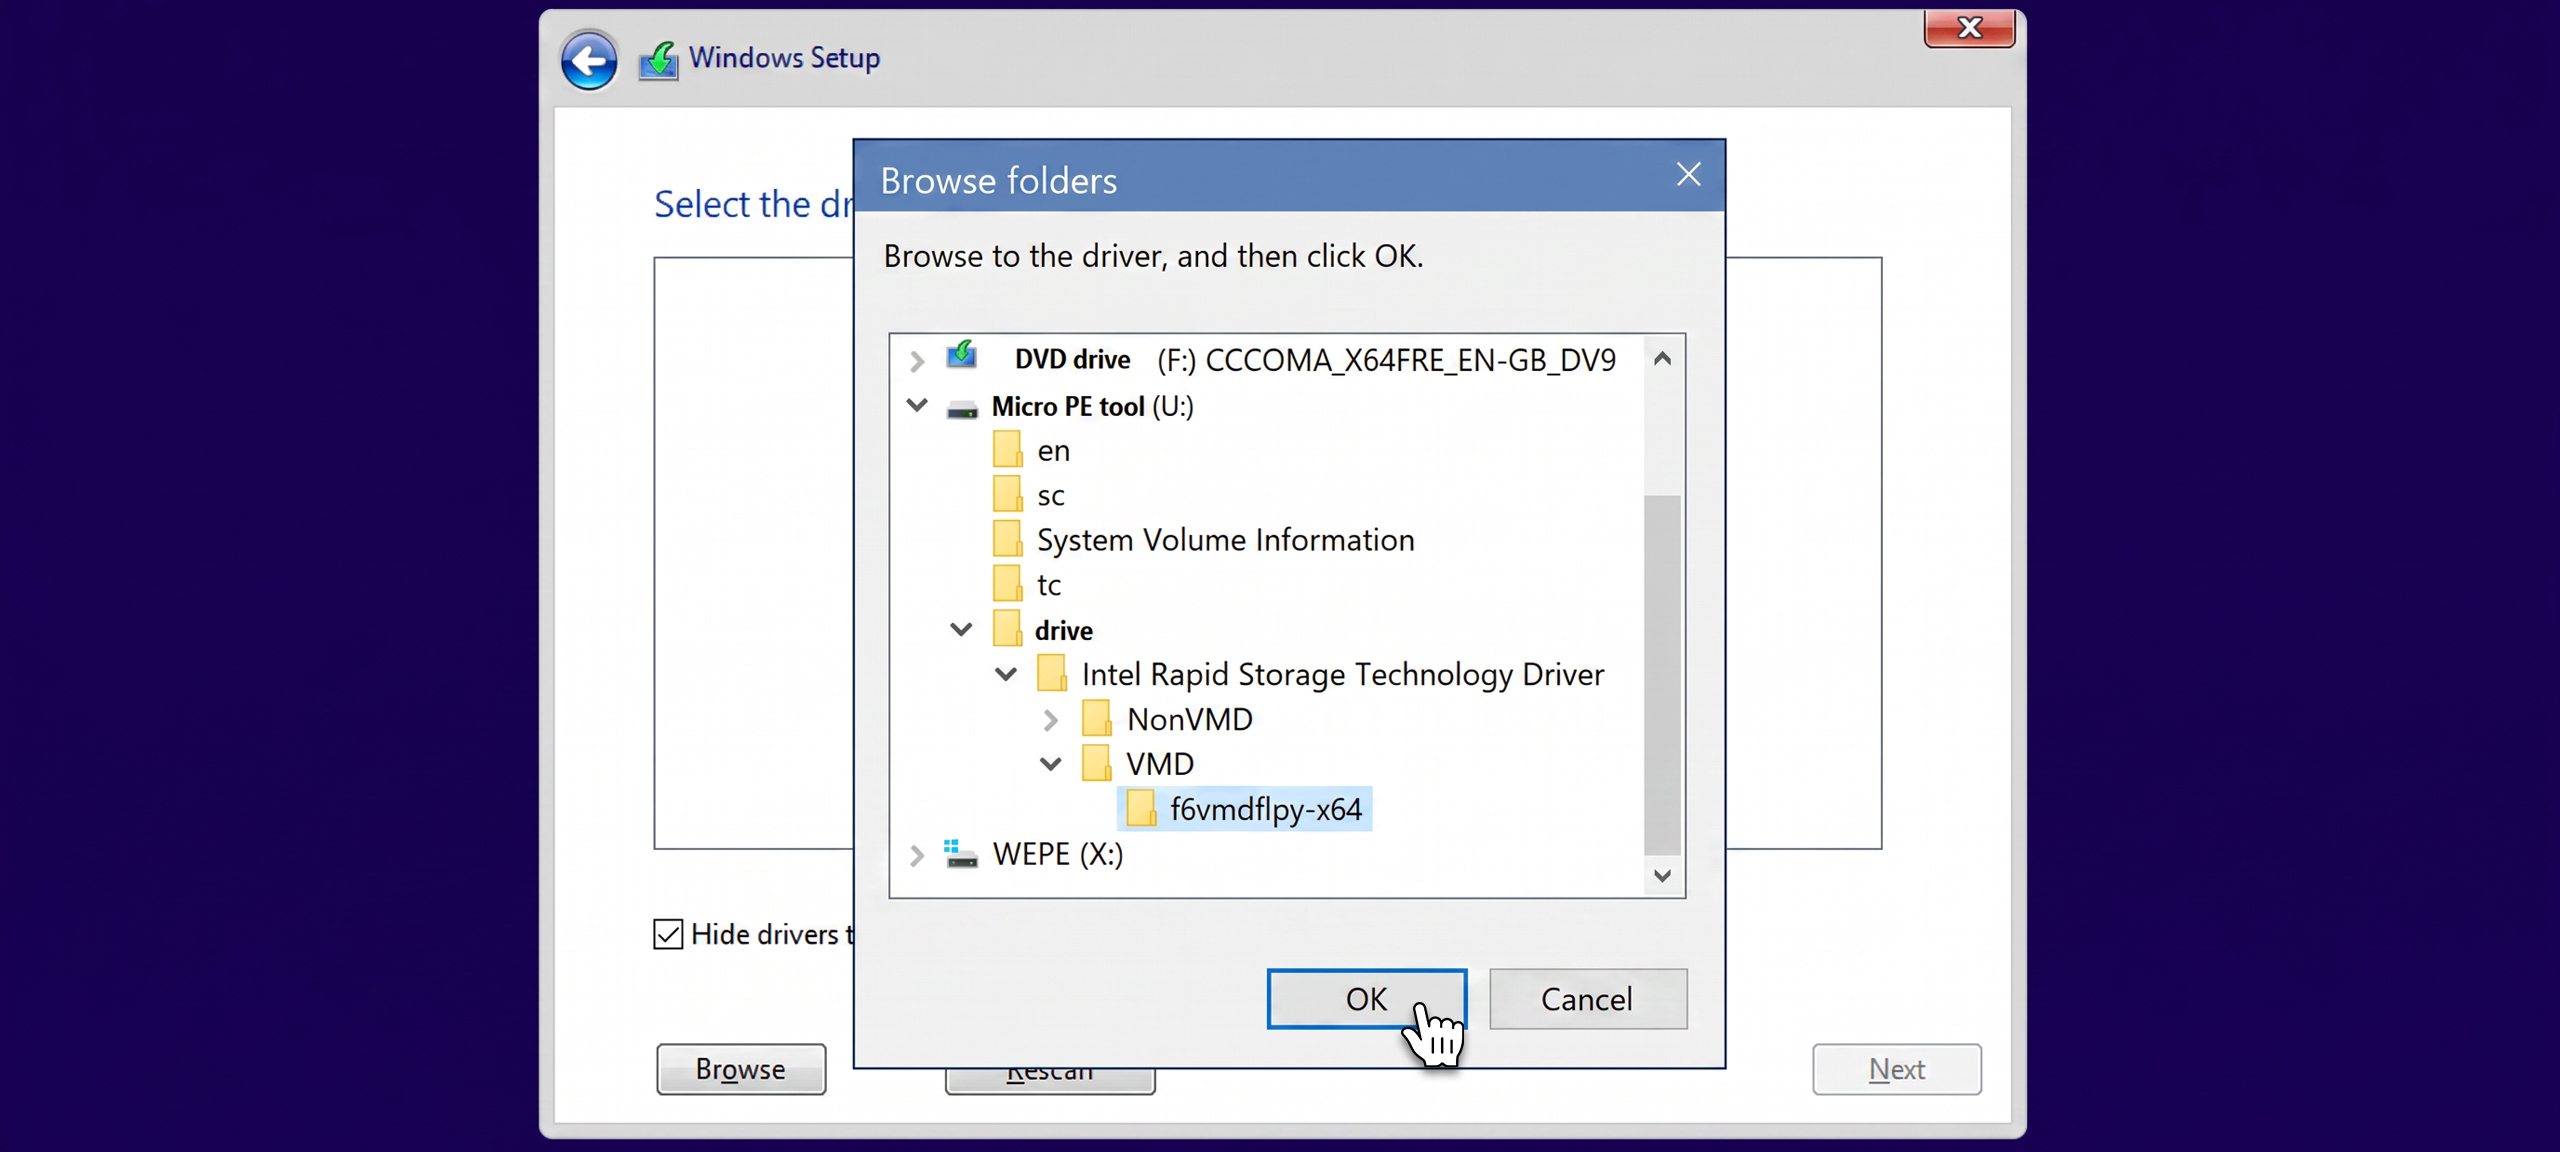Click the f6vmdflpy-x64 folder icon
Image resolution: width=2560 pixels, height=1152 pixels.
coord(1141,809)
